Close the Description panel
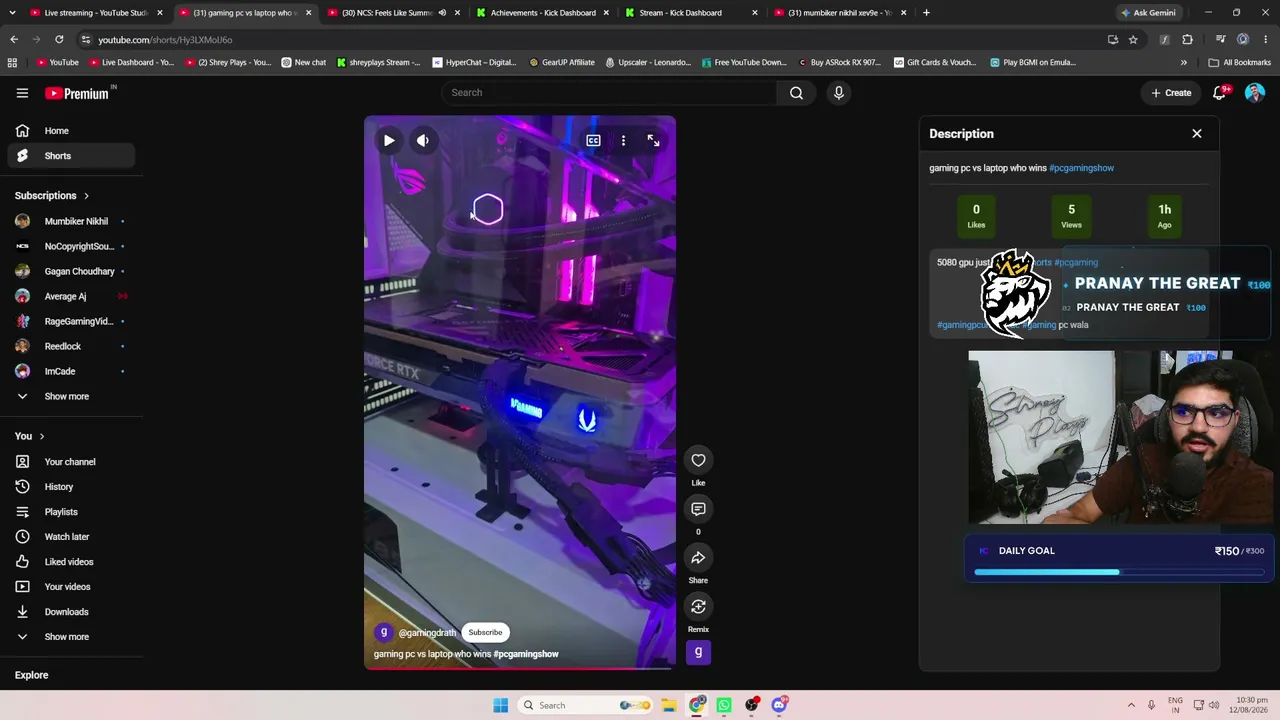Viewport: 1280px width, 720px height. (x=1196, y=133)
